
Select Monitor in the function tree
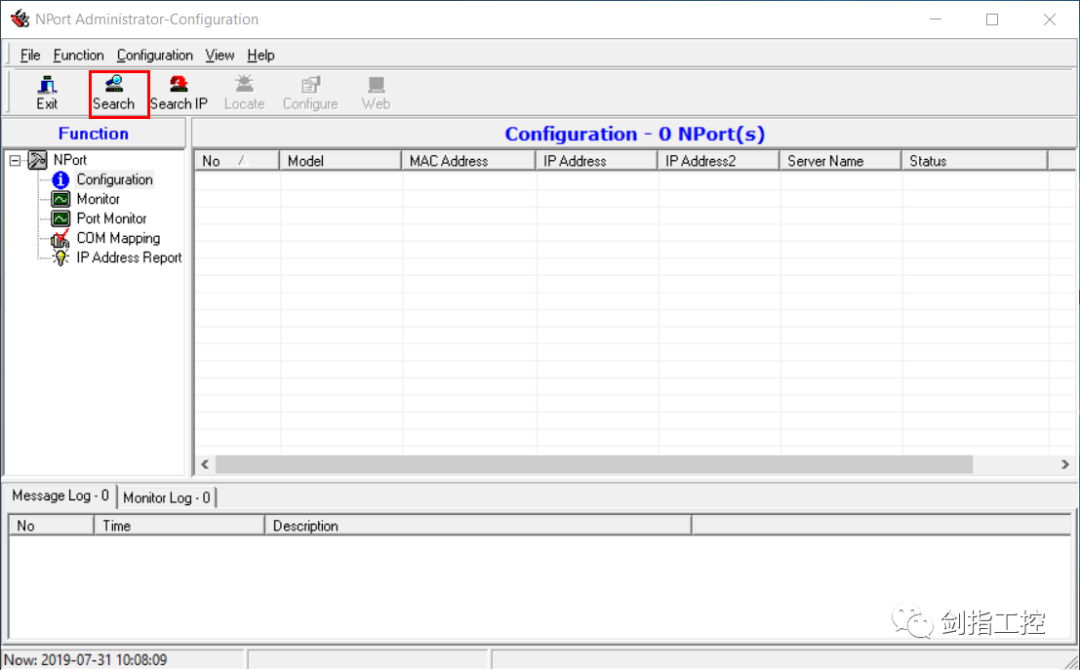click(x=98, y=199)
